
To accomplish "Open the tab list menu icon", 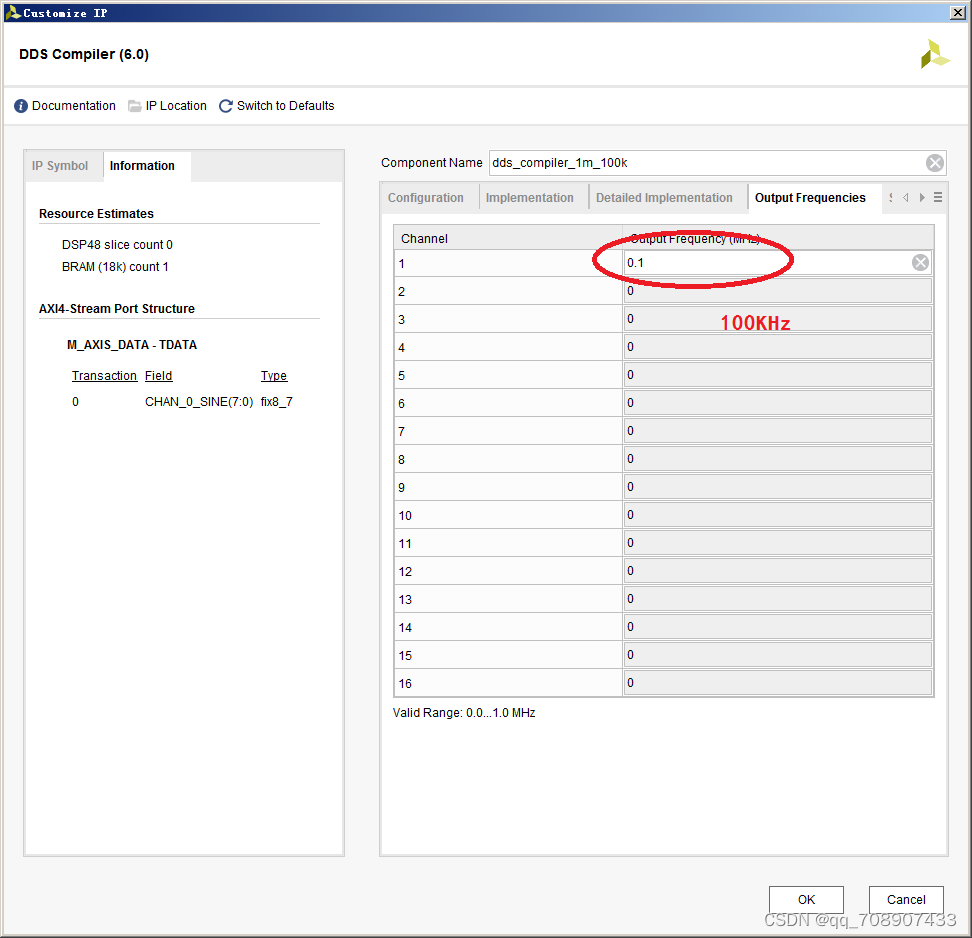I will [938, 197].
